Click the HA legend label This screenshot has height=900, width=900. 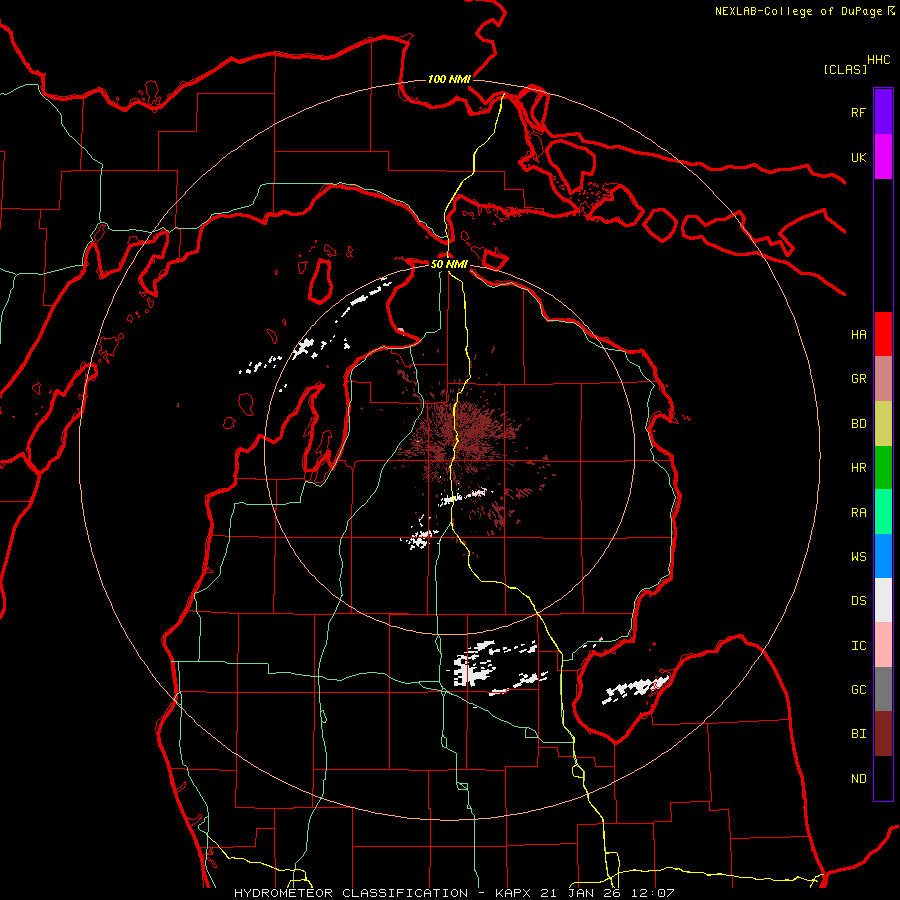click(x=858, y=335)
